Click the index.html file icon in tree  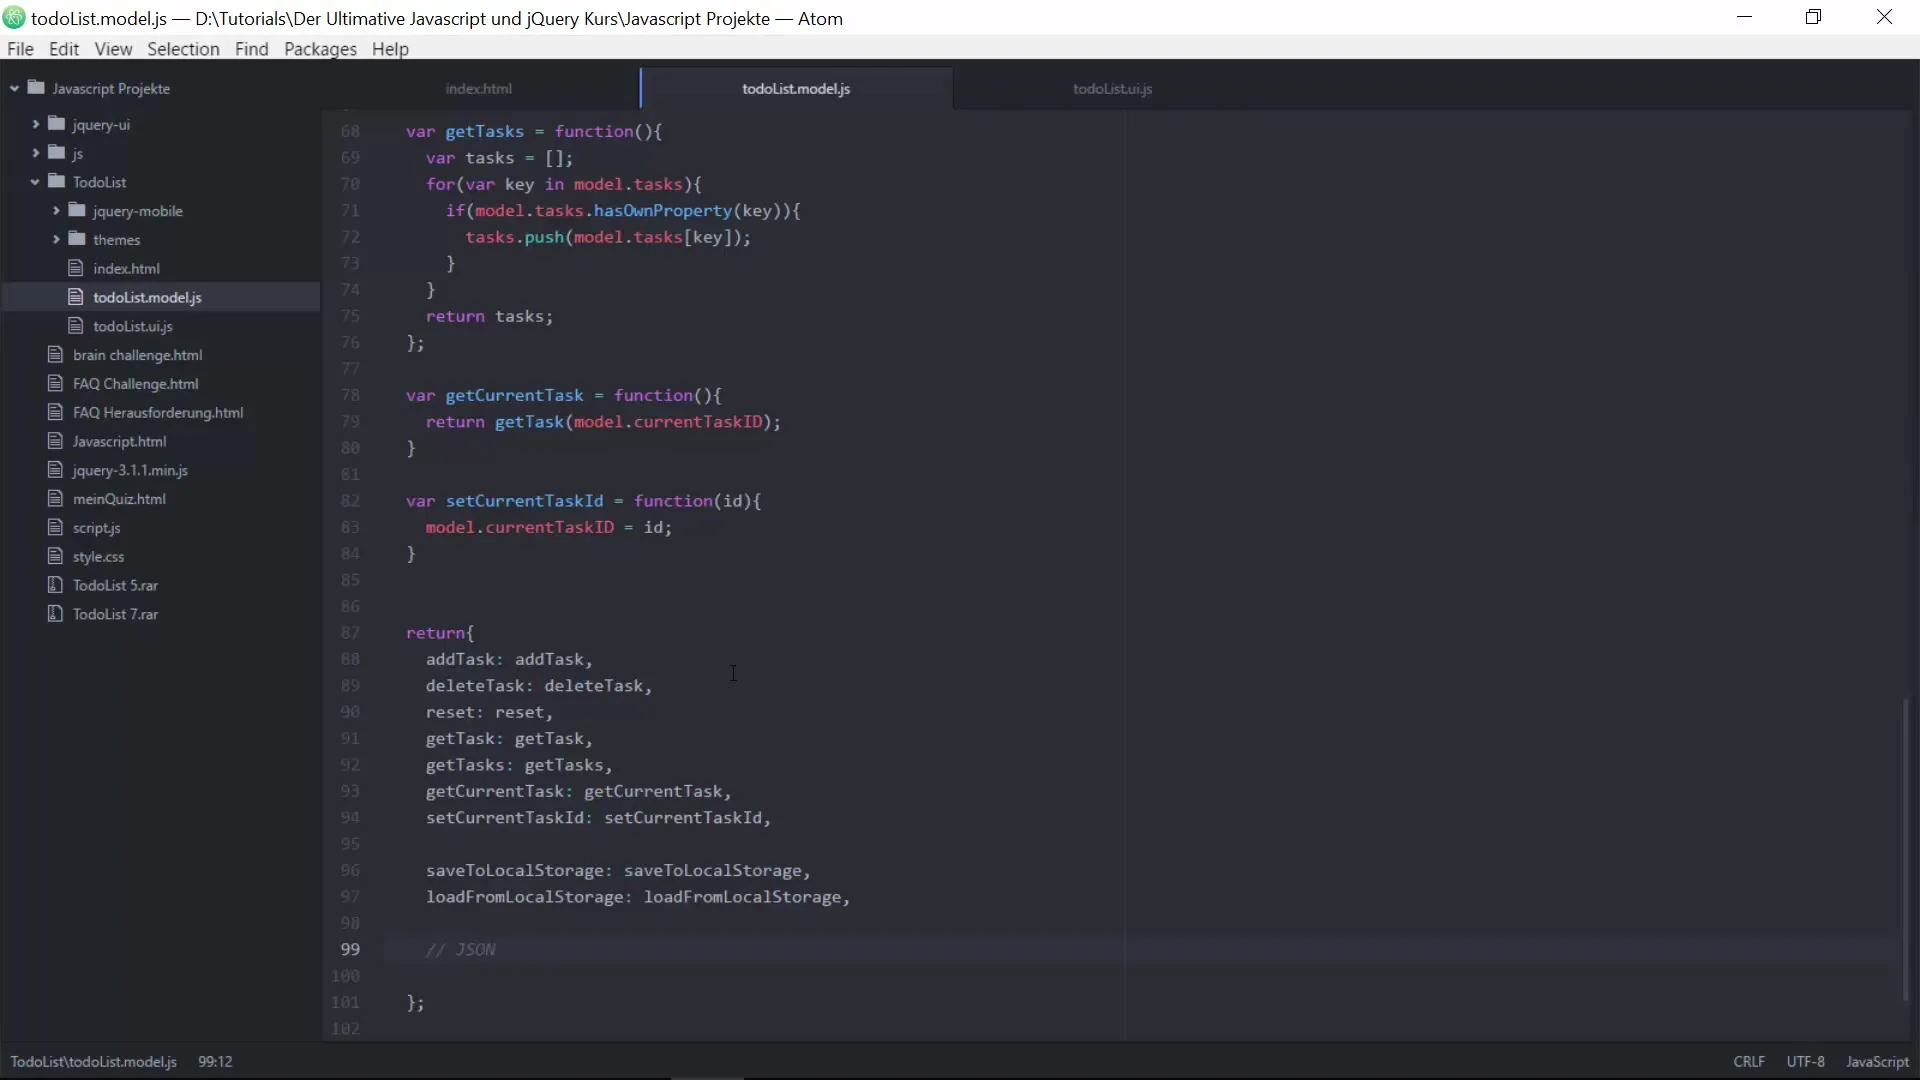point(75,268)
